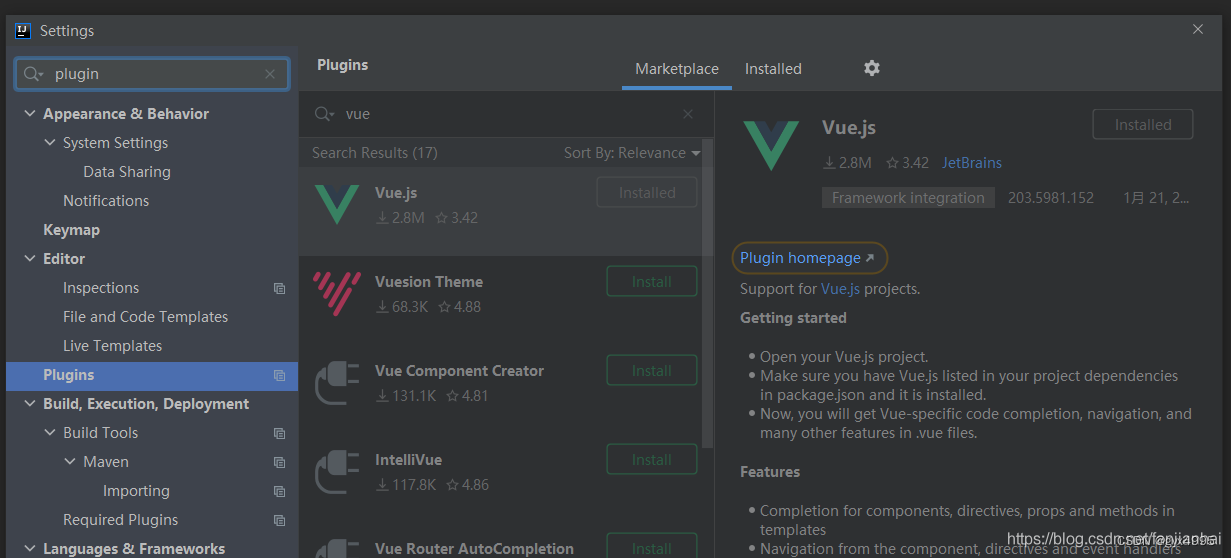1231x558 pixels.
Task: Click Installed button in plugin details
Action: tap(1143, 125)
